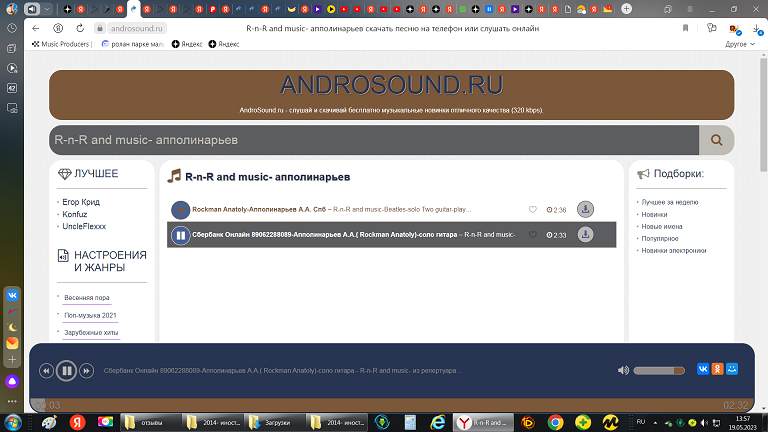Click page vertical scrollbar
This screenshot has height=432, width=768.
tap(763, 115)
